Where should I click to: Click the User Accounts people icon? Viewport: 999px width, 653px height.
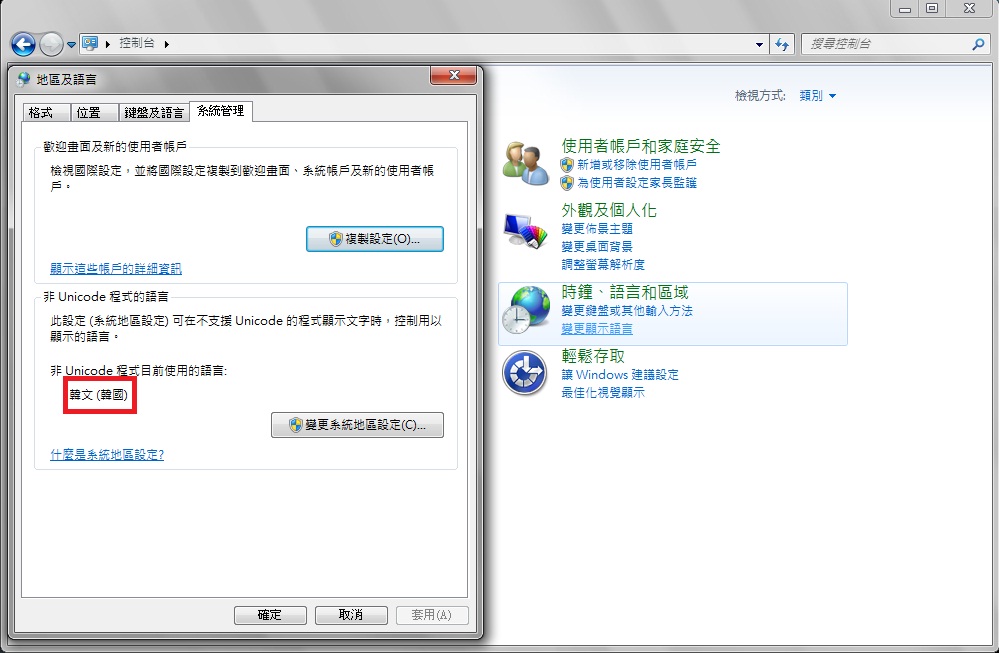click(525, 164)
